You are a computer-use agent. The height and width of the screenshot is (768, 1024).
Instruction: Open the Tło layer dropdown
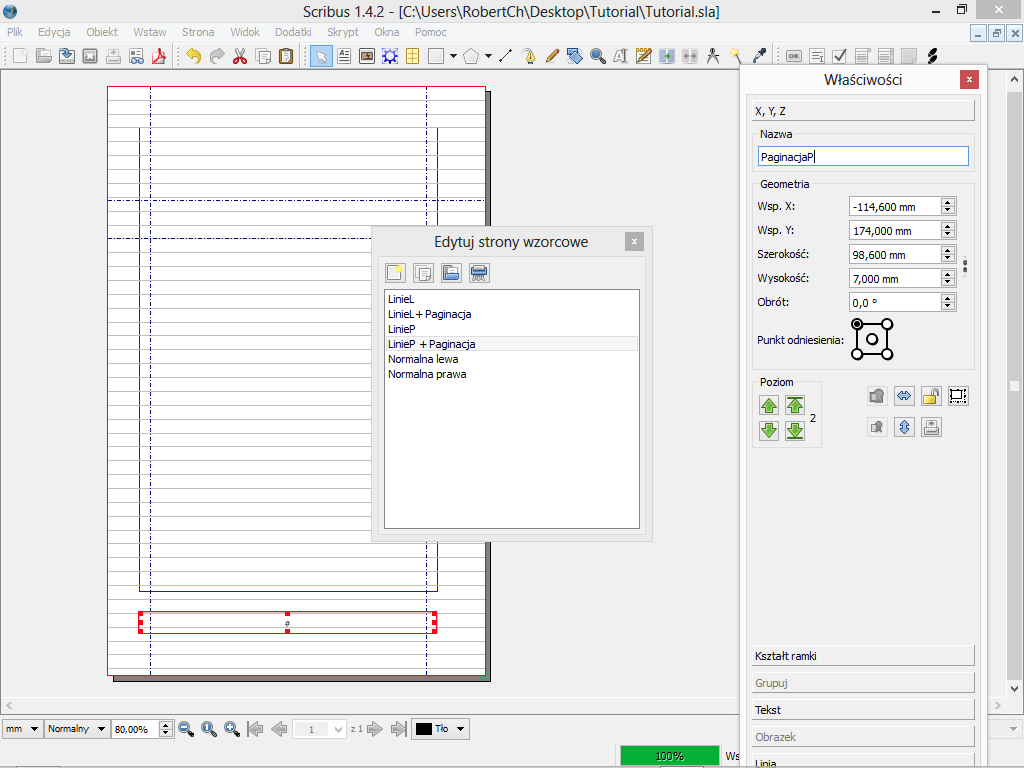click(441, 729)
